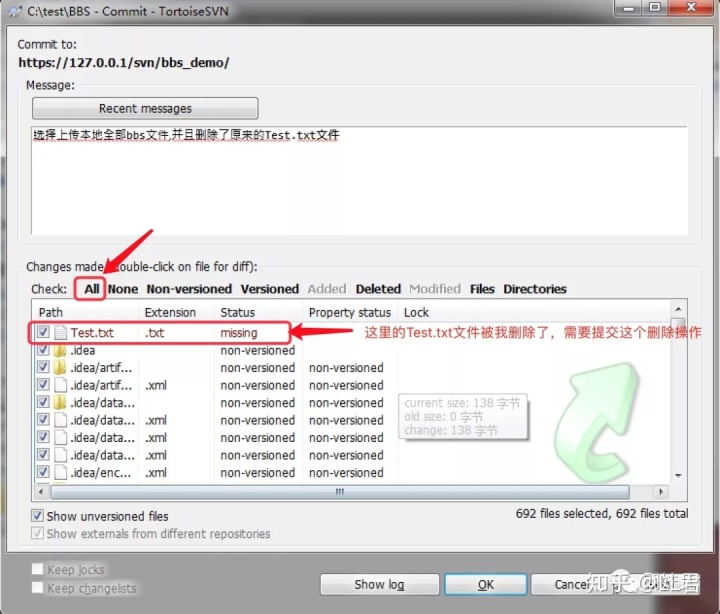
Task: Click file list scroll up arrow
Action: pyautogui.click(x=678, y=309)
